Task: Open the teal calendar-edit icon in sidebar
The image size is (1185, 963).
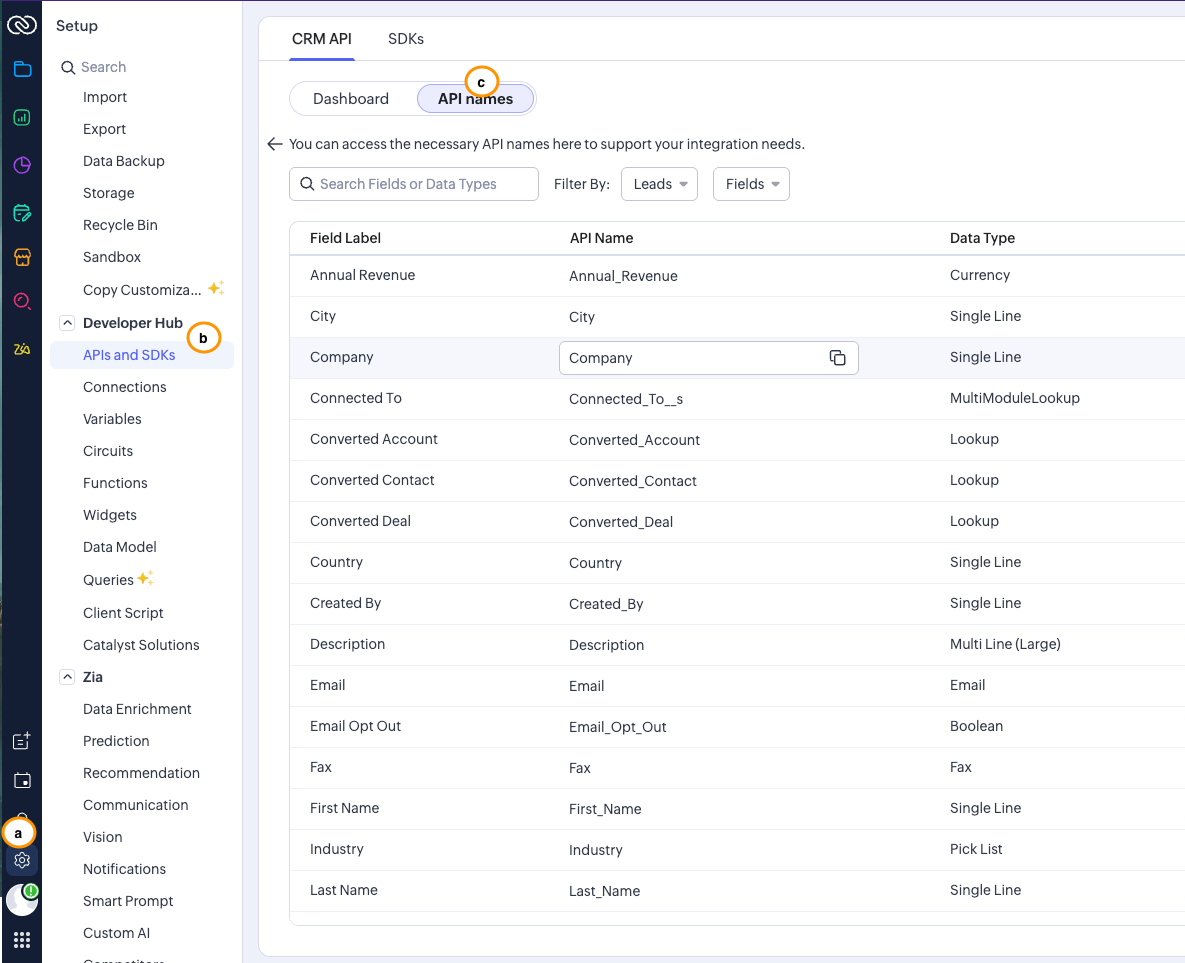Action: click(x=22, y=213)
